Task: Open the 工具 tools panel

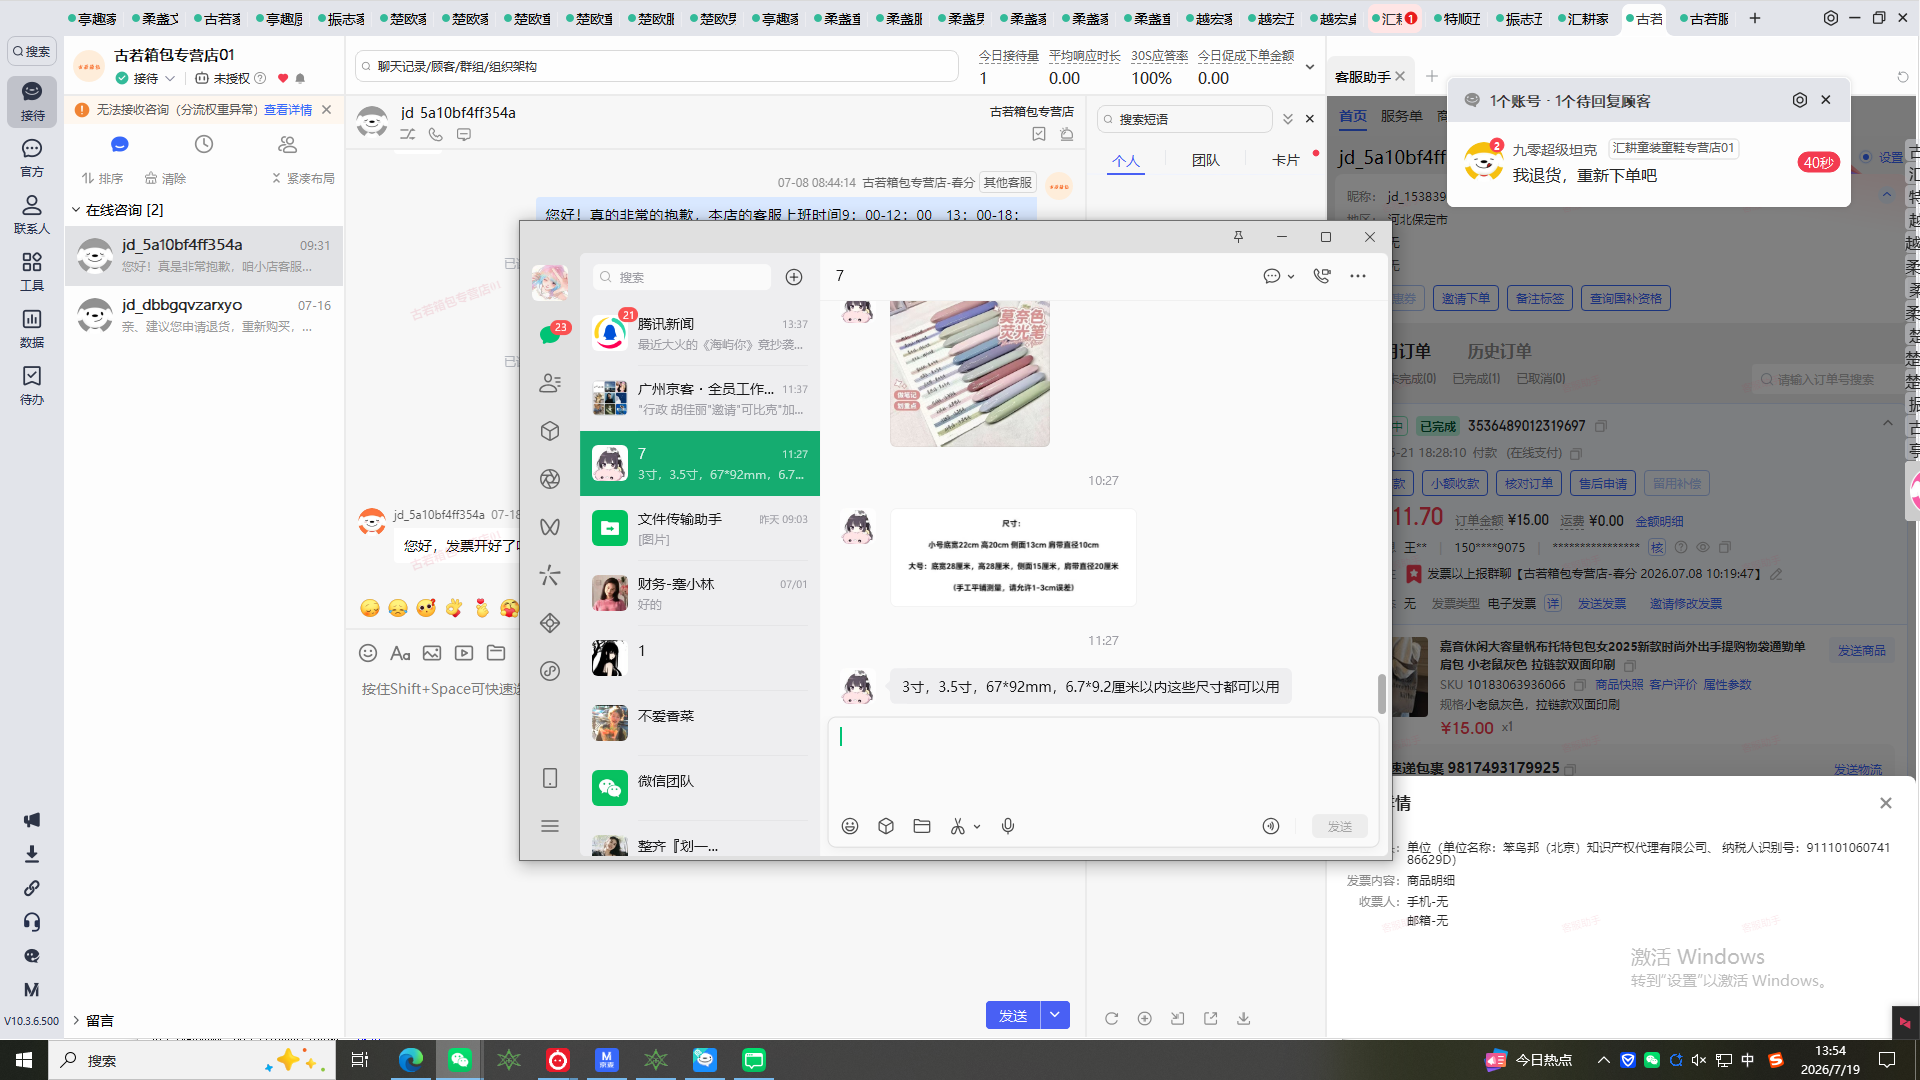Action: tap(32, 271)
